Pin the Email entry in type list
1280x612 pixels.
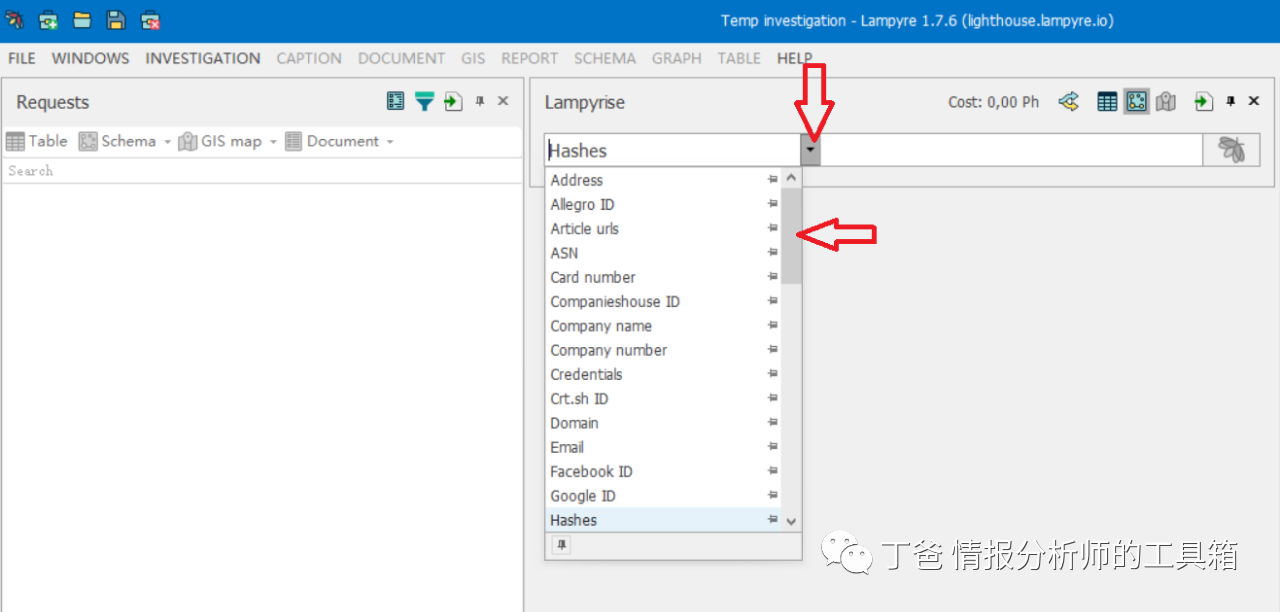(772, 447)
